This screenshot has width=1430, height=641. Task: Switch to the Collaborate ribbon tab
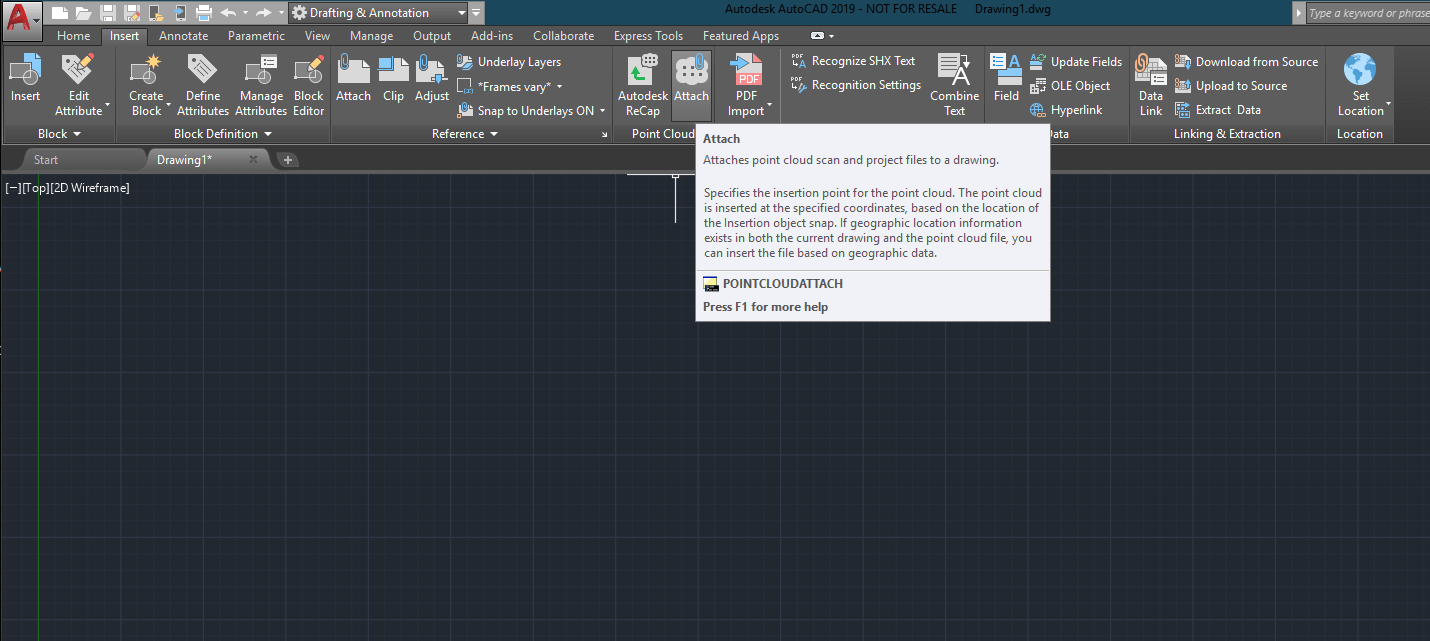coord(563,36)
